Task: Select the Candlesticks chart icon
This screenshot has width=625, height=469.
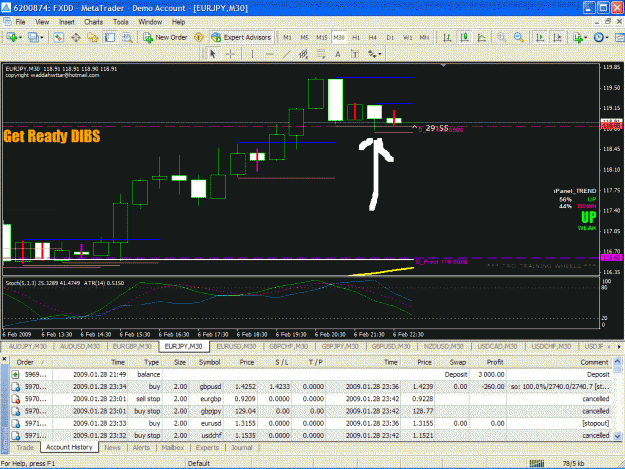Action: tap(464, 37)
